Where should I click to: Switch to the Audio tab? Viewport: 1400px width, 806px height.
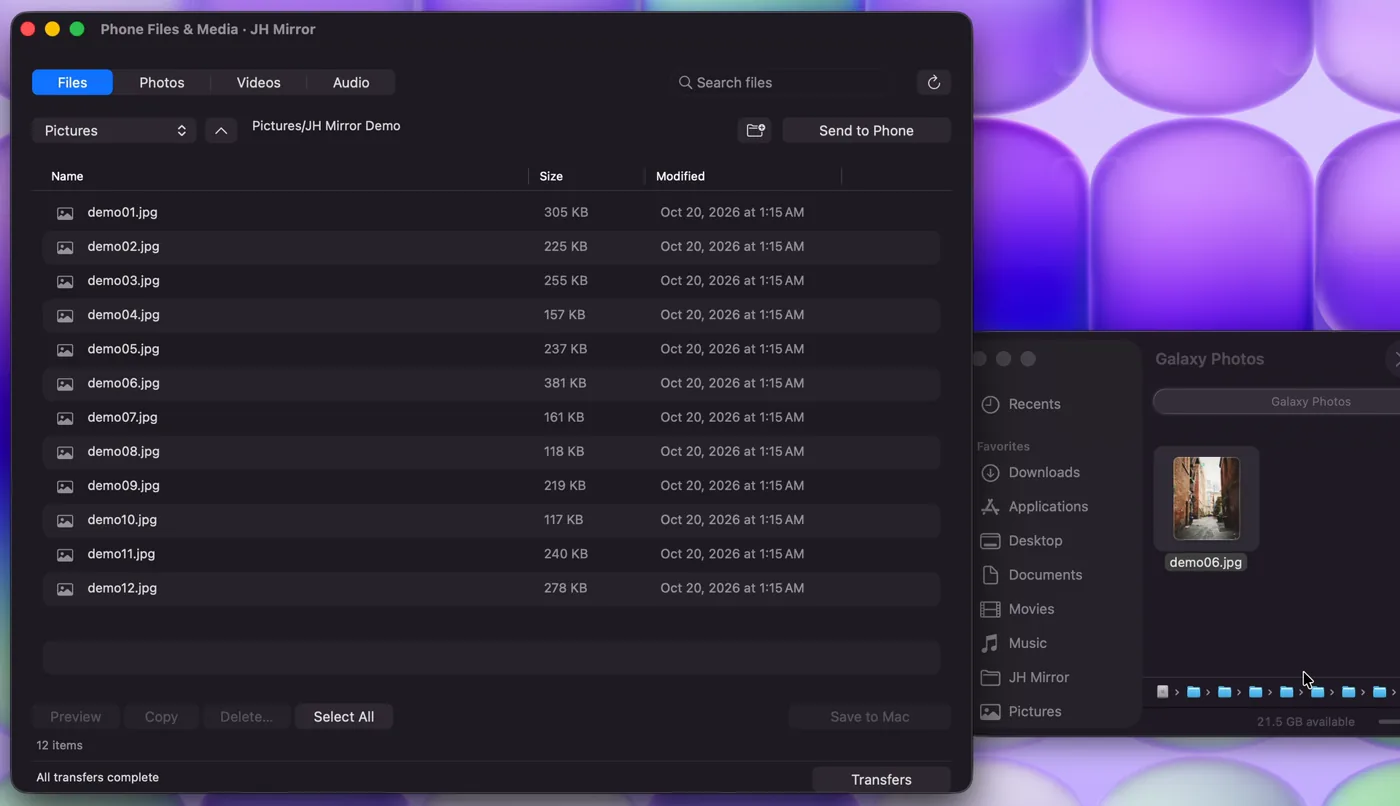tap(351, 83)
